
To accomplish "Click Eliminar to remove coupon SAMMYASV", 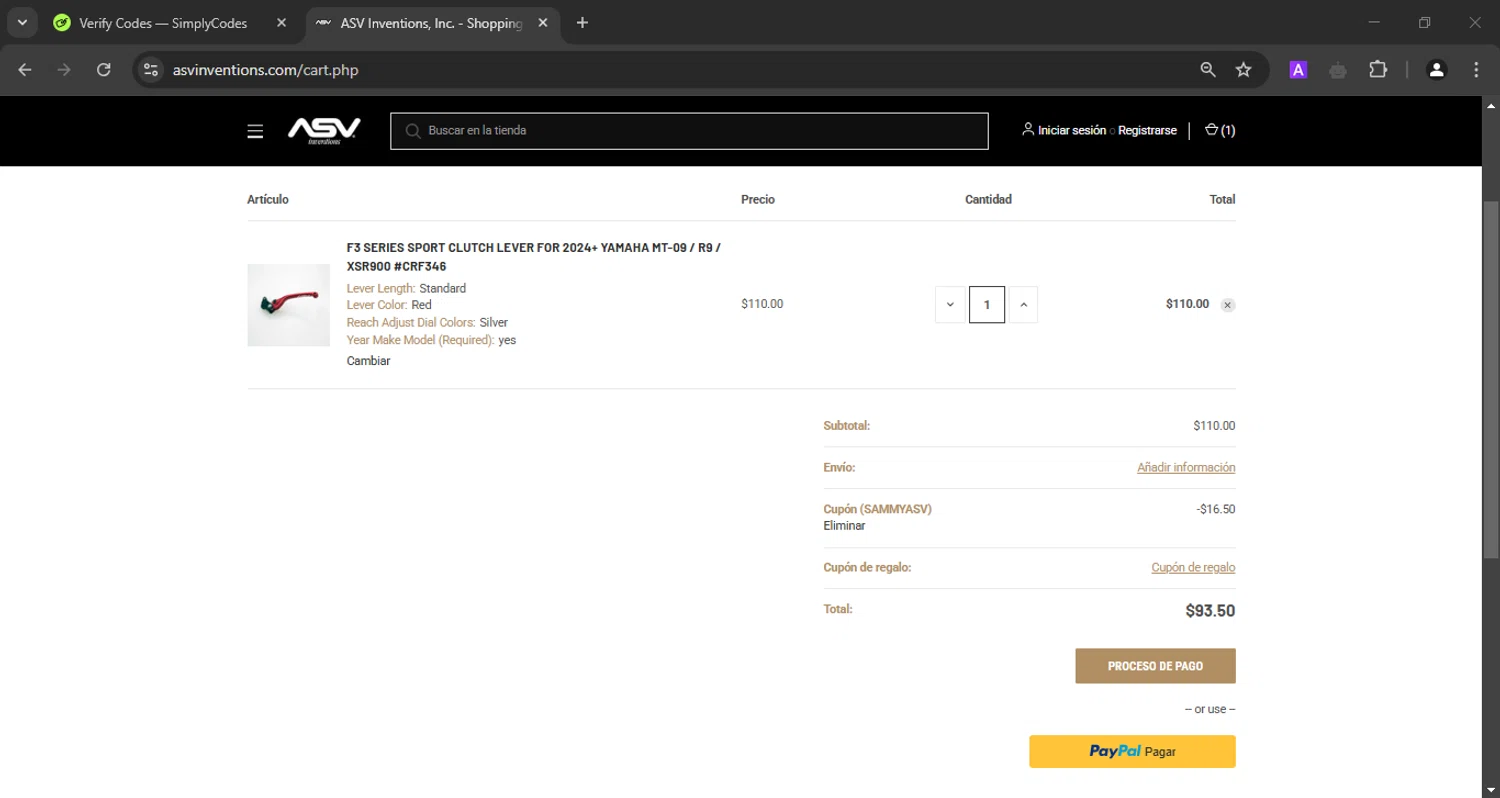I will tap(844, 525).
